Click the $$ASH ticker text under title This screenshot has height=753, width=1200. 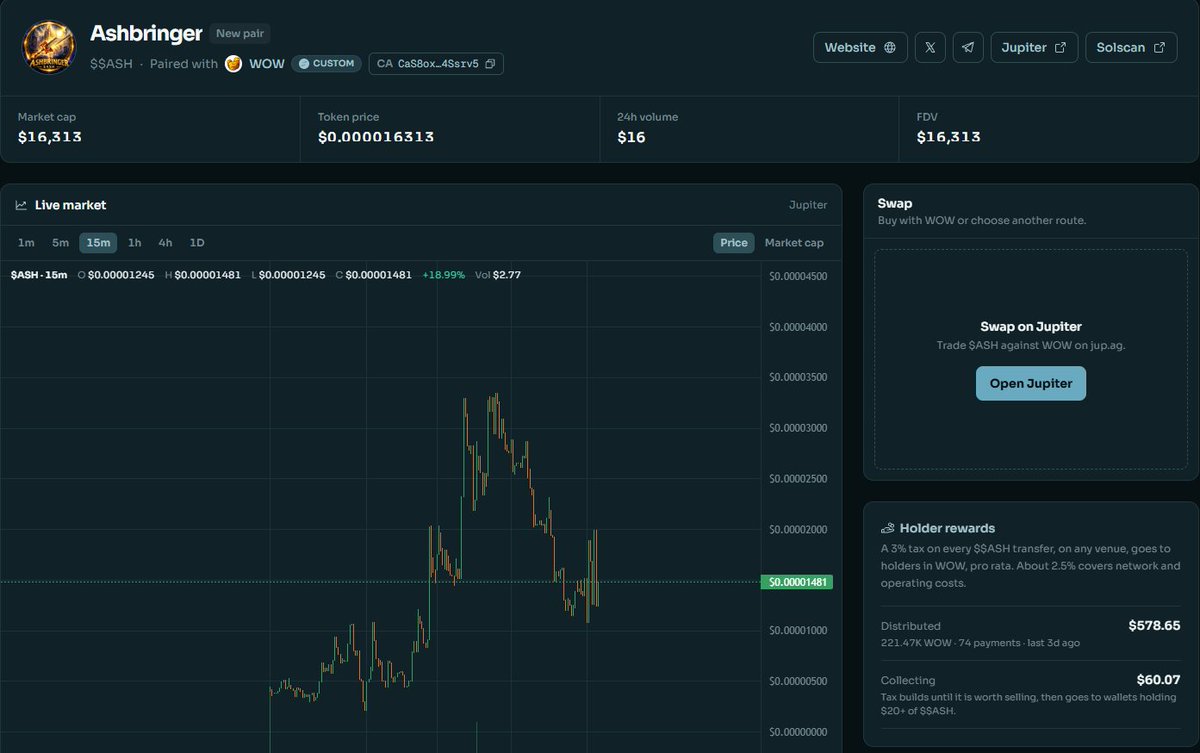111,64
